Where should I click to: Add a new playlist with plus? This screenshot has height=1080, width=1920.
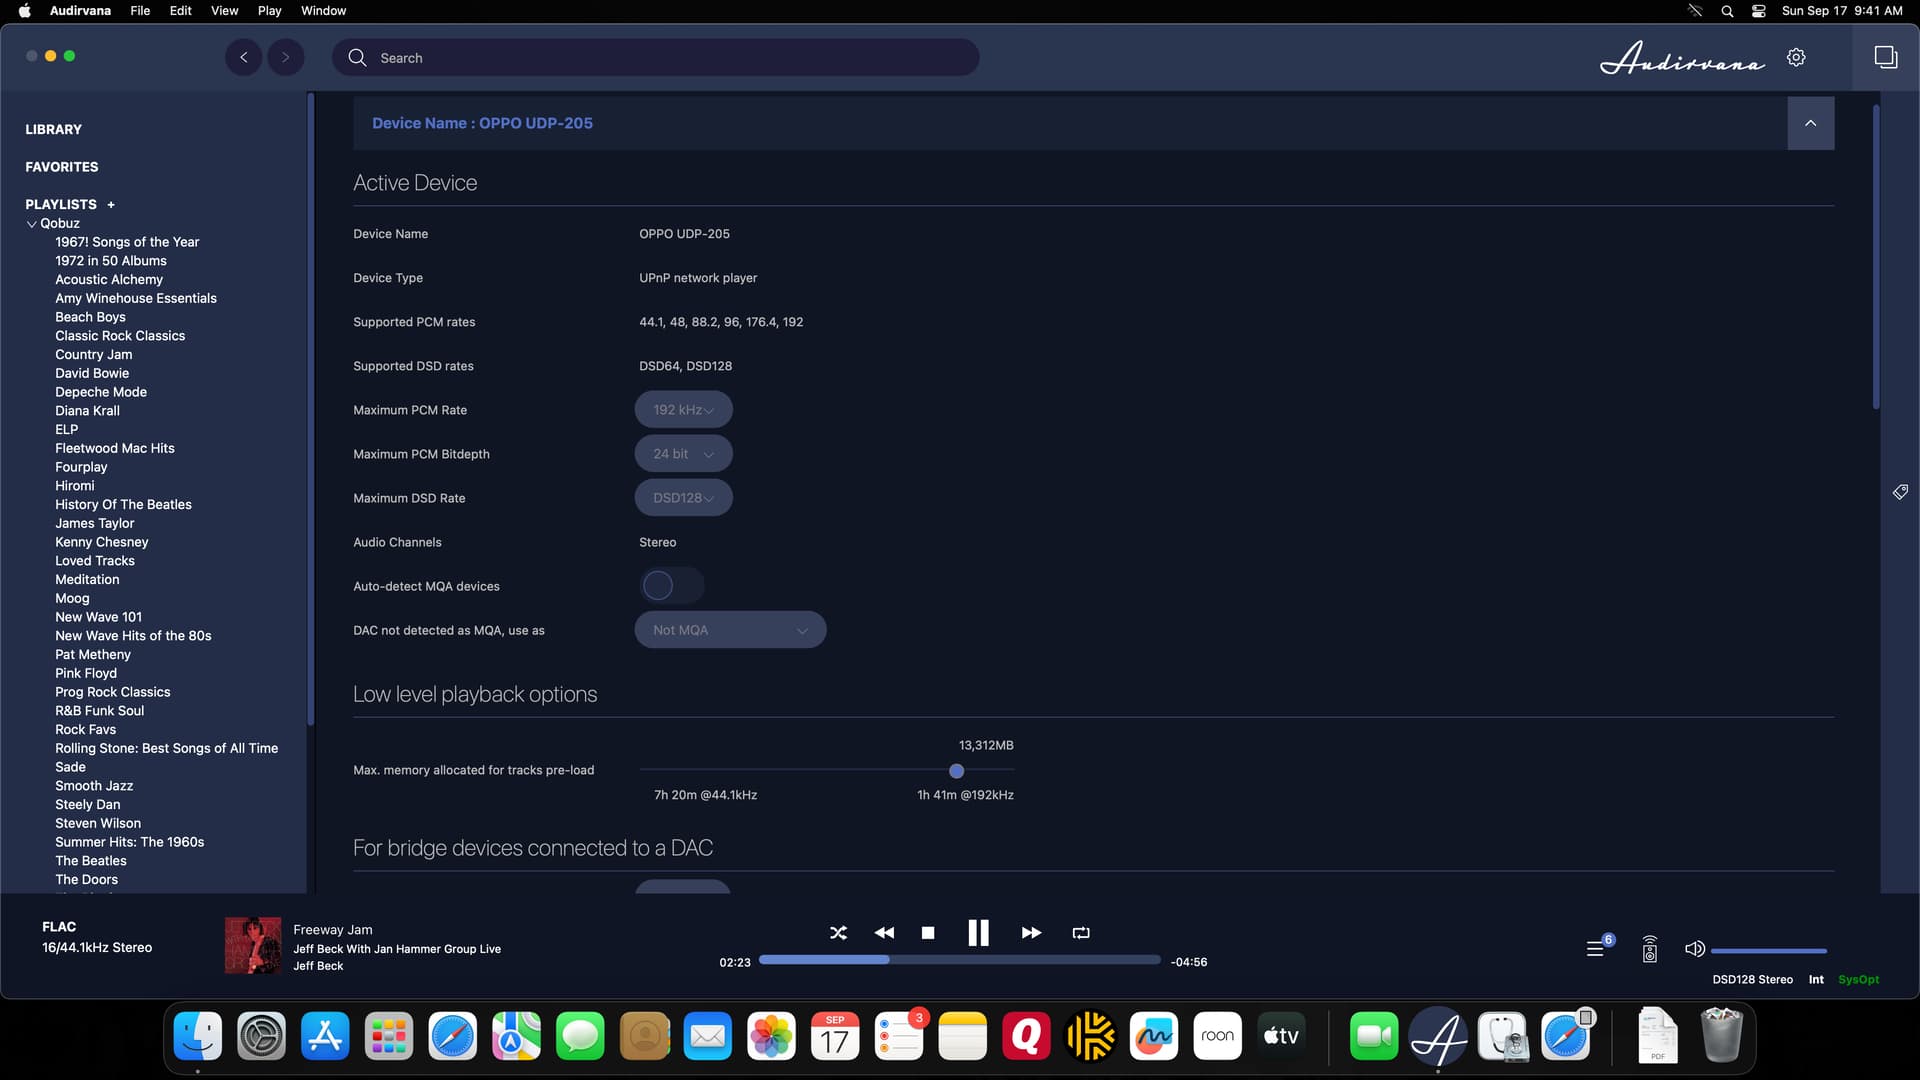[x=111, y=205]
